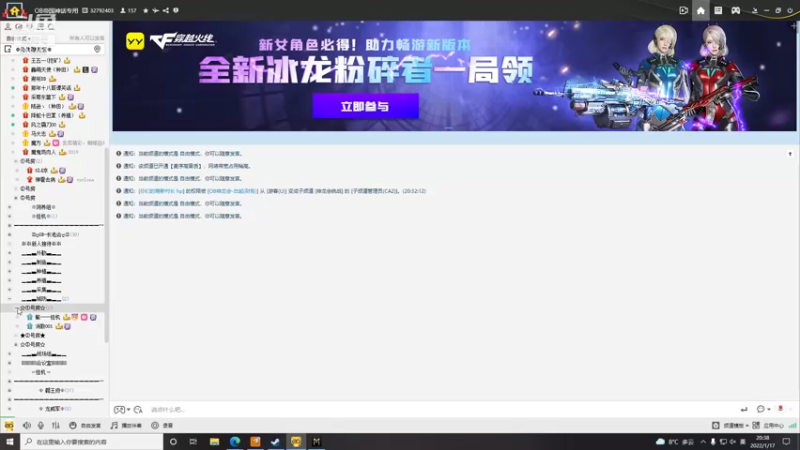
Task: Expand the 新人接待 channel
Action: (9, 244)
